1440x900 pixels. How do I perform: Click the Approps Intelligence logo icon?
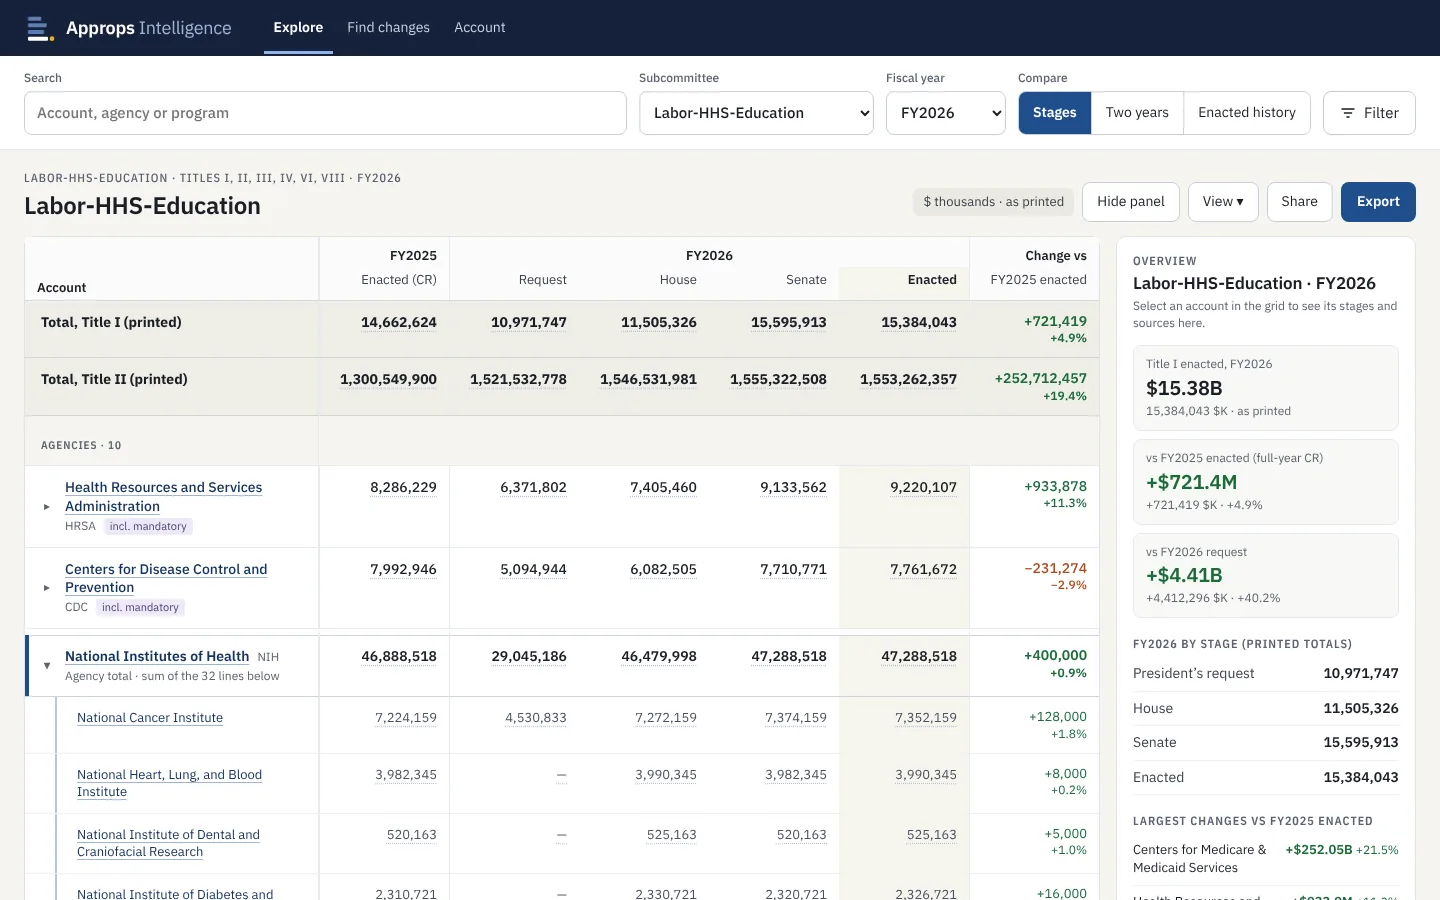(39, 28)
